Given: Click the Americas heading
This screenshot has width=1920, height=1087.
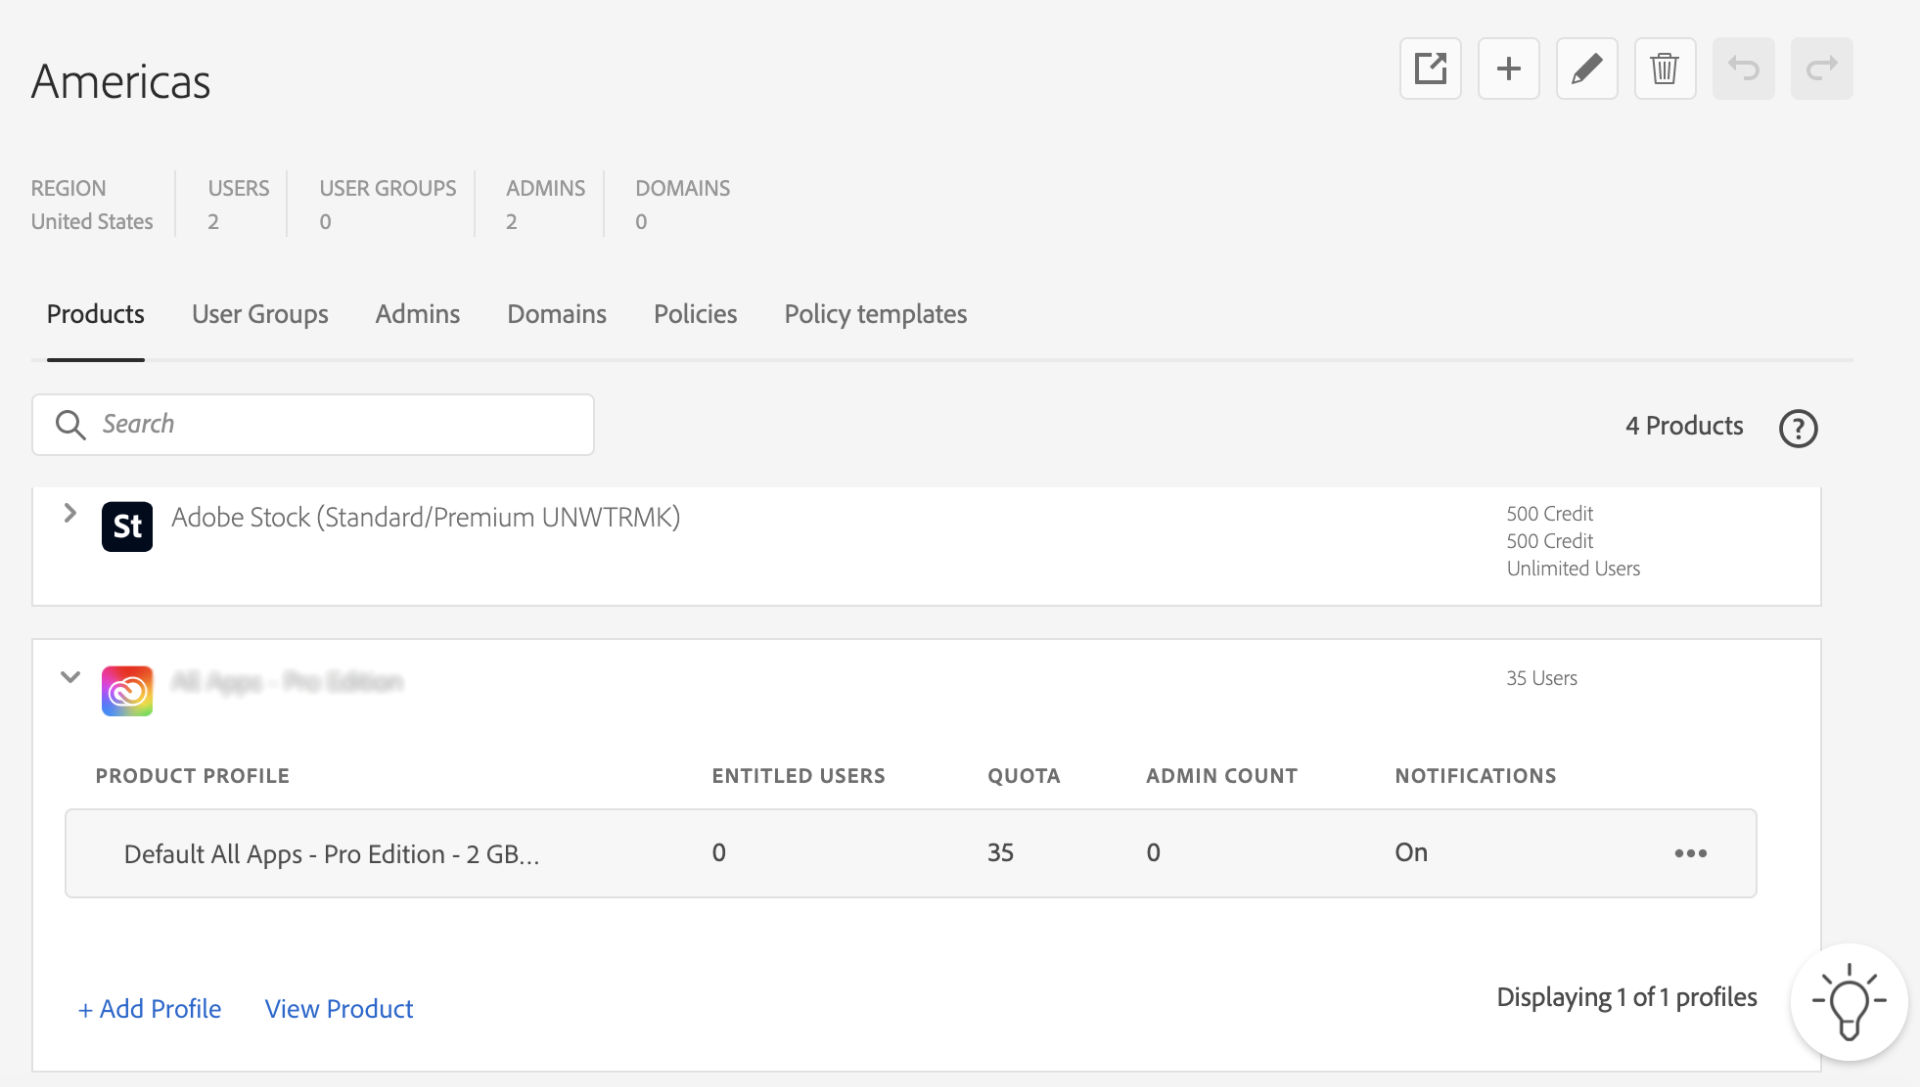Looking at the screenshot, I should [120, 81].
